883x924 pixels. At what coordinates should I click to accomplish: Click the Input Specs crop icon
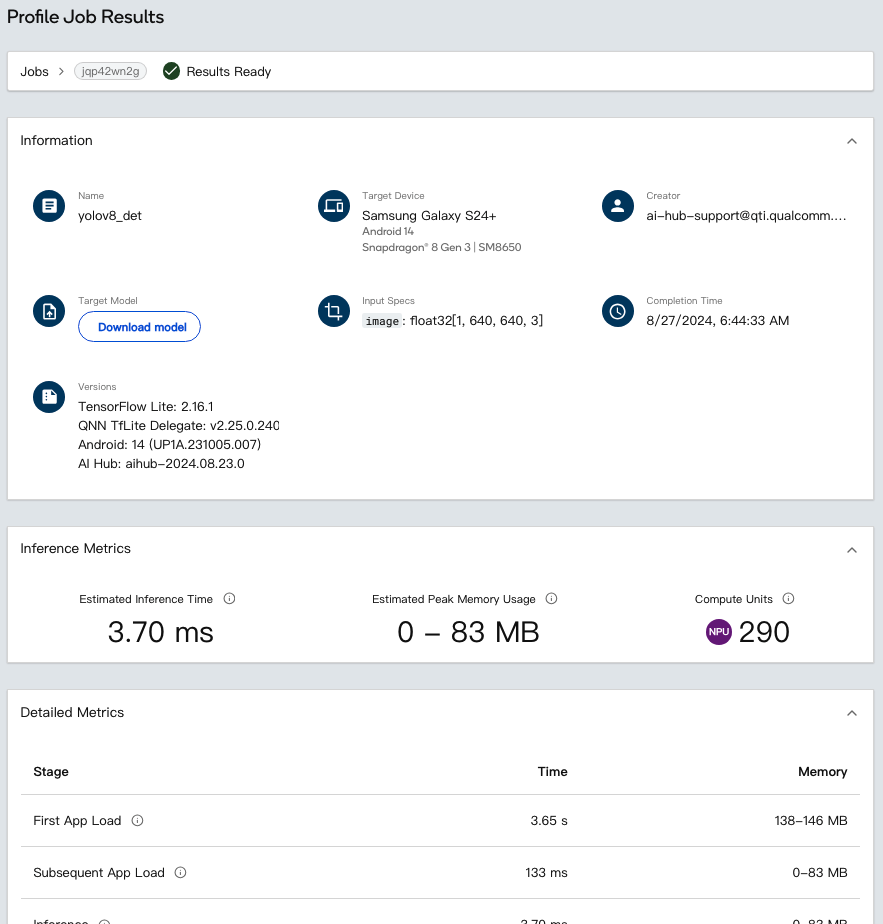[x=332, y=311]
